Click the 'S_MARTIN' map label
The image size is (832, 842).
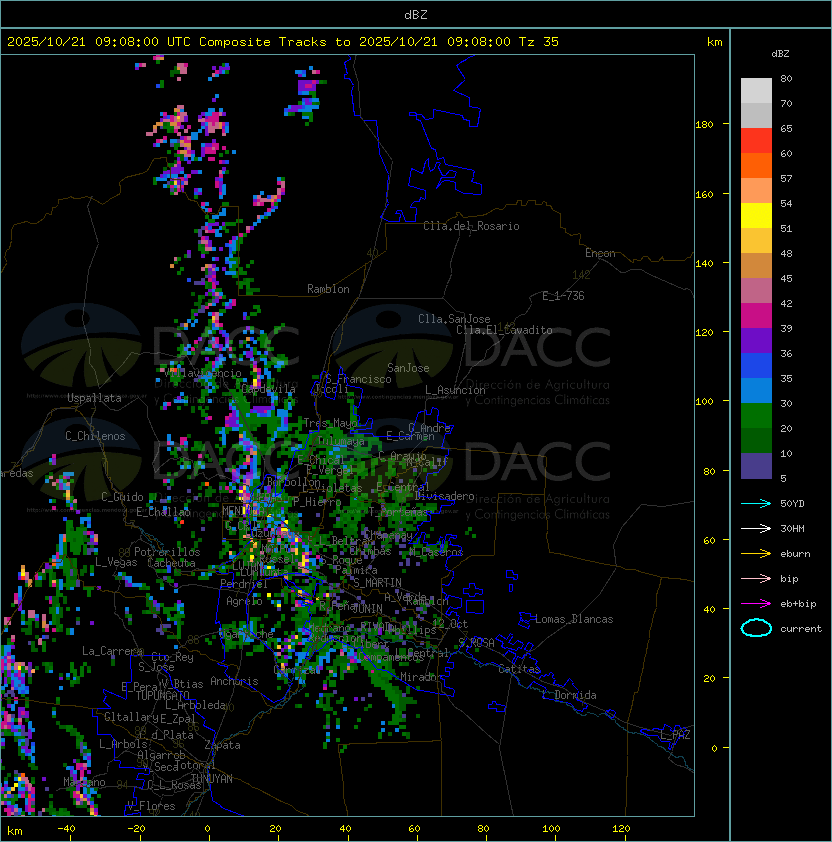click(378, 583)
